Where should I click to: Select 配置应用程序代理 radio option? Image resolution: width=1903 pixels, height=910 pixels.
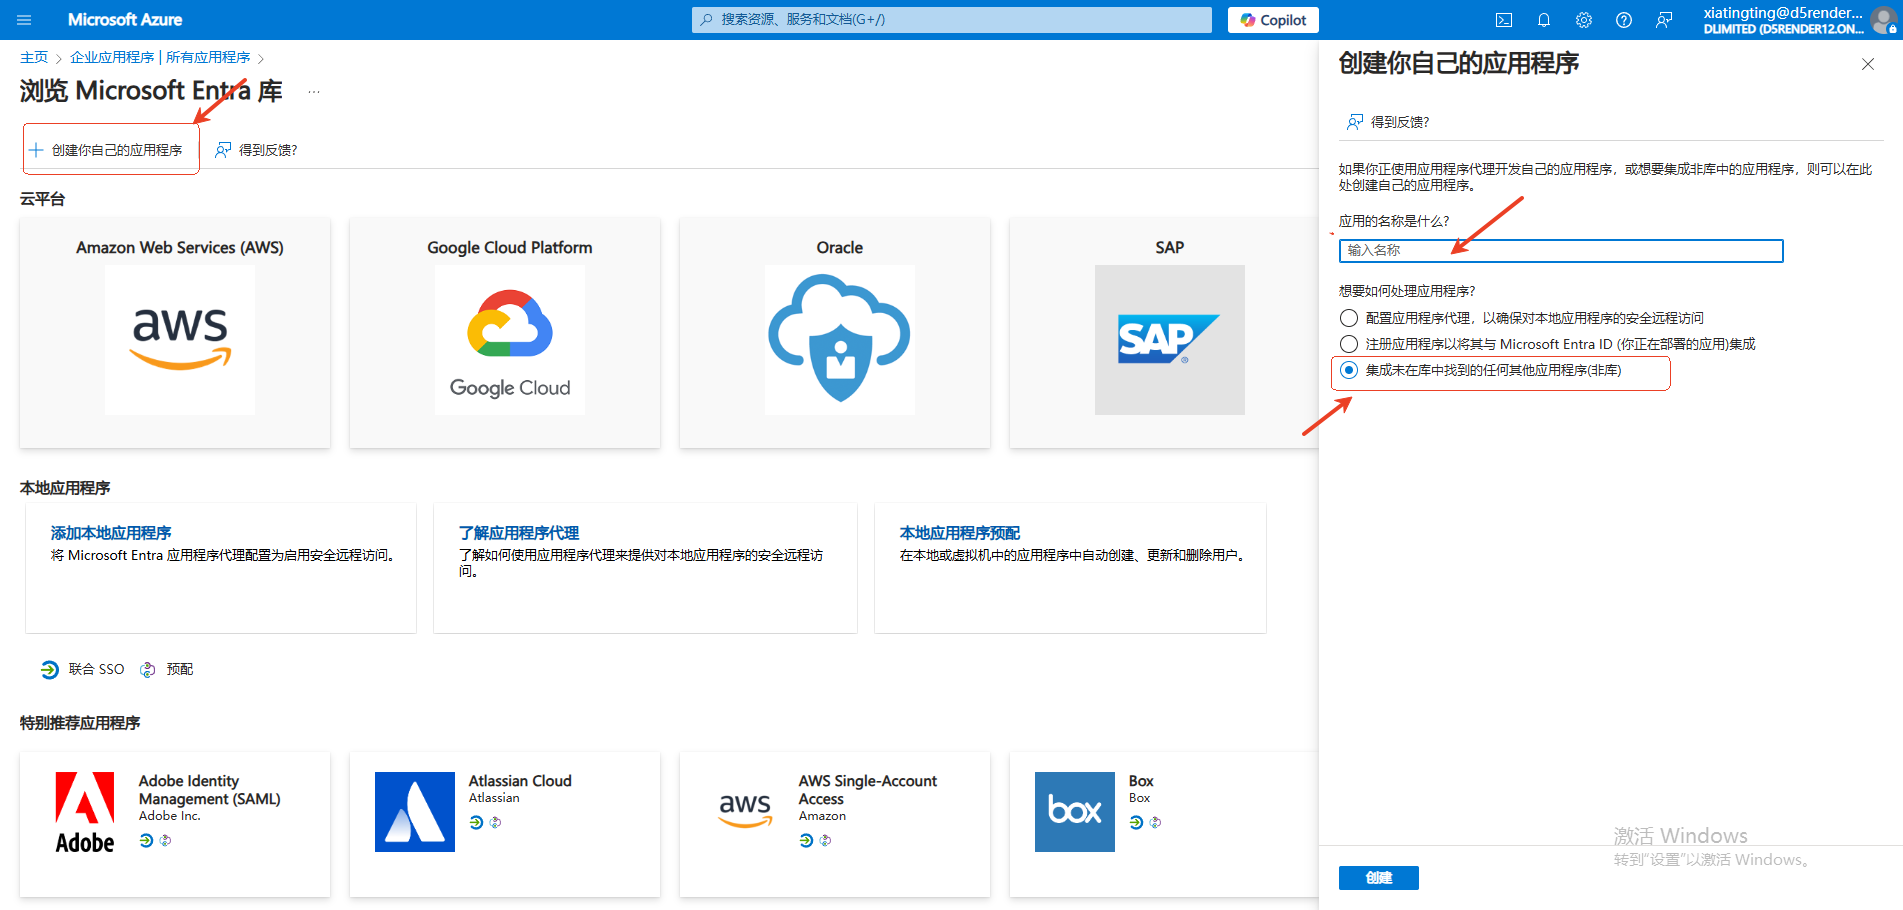(1349, 318)
